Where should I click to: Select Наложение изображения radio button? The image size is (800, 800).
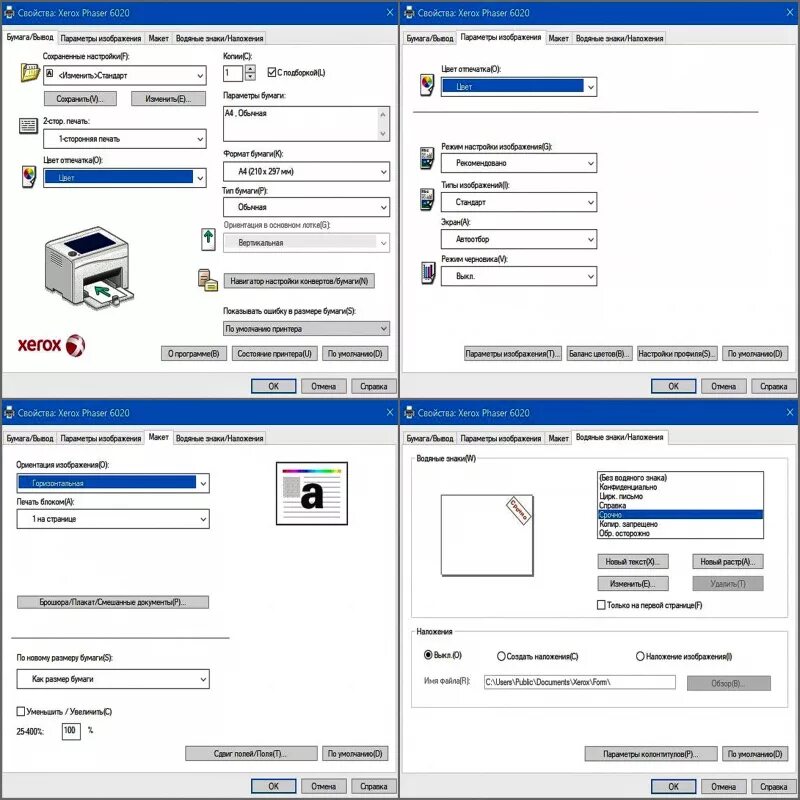[640, 656]
